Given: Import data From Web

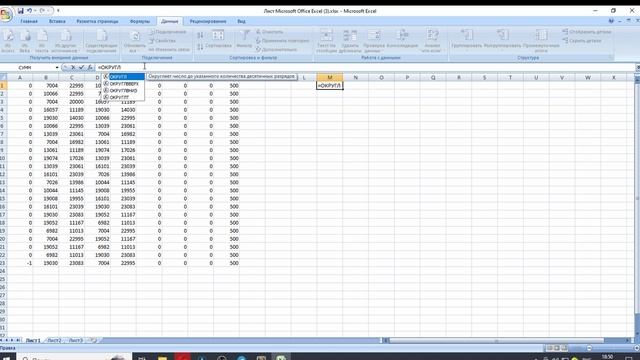Looking at the screenshot, I should pyautogui.click(x=24, y=41).
